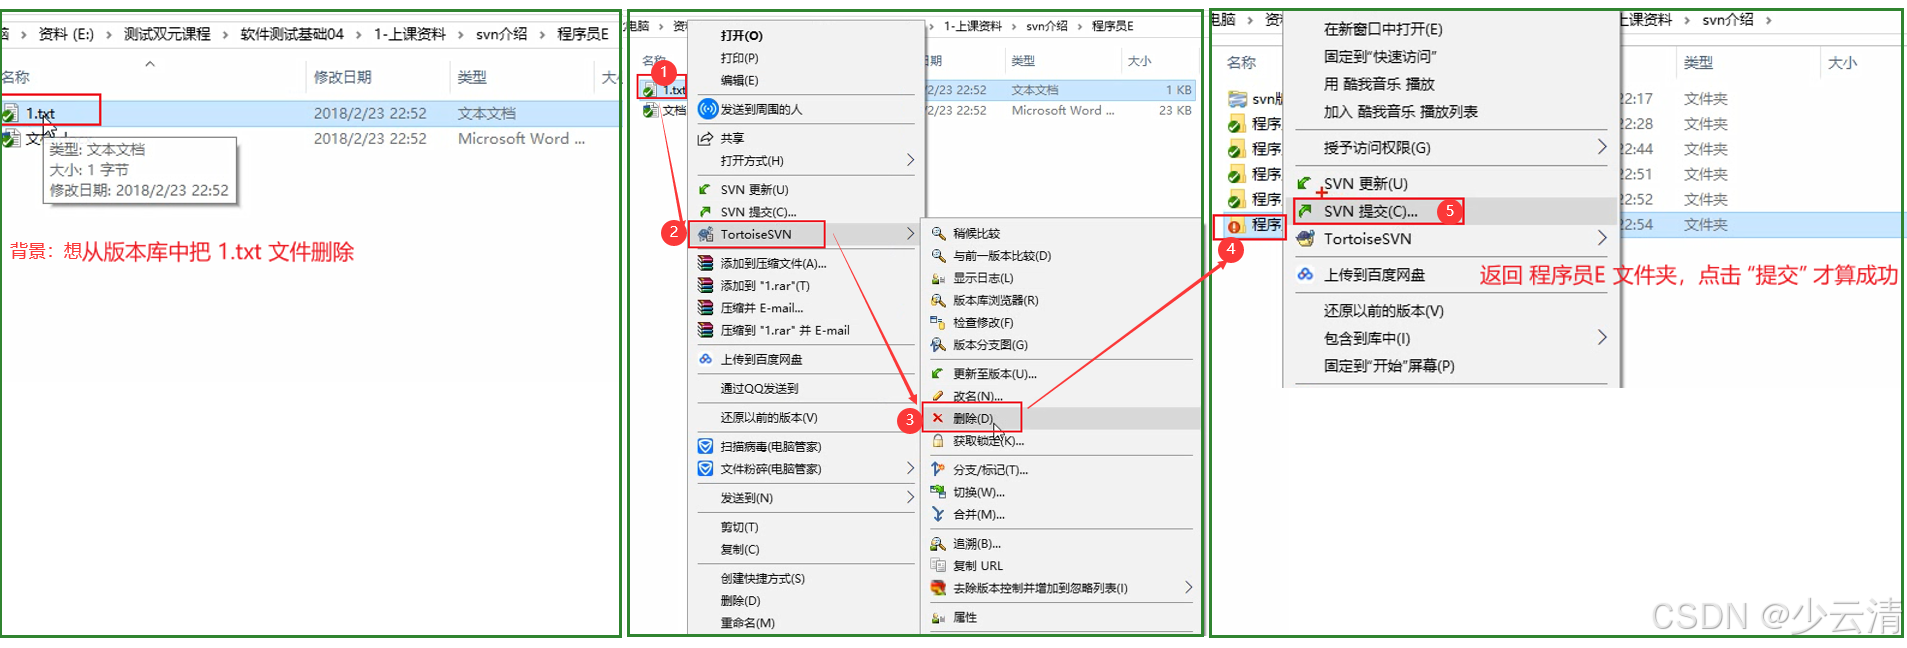This screenshot has width=1907, height=648.
Task: Click magnifier icon beside 稍候比较
Action: pyautogui.click(x=938, y=233)
